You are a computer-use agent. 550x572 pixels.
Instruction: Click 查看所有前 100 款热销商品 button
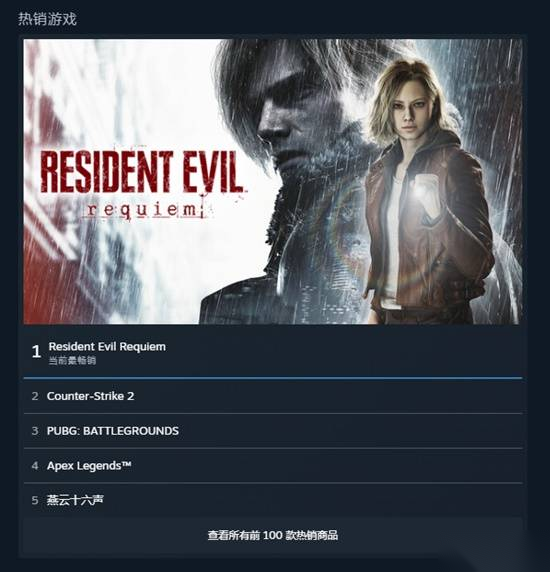[x=273, y=535]
